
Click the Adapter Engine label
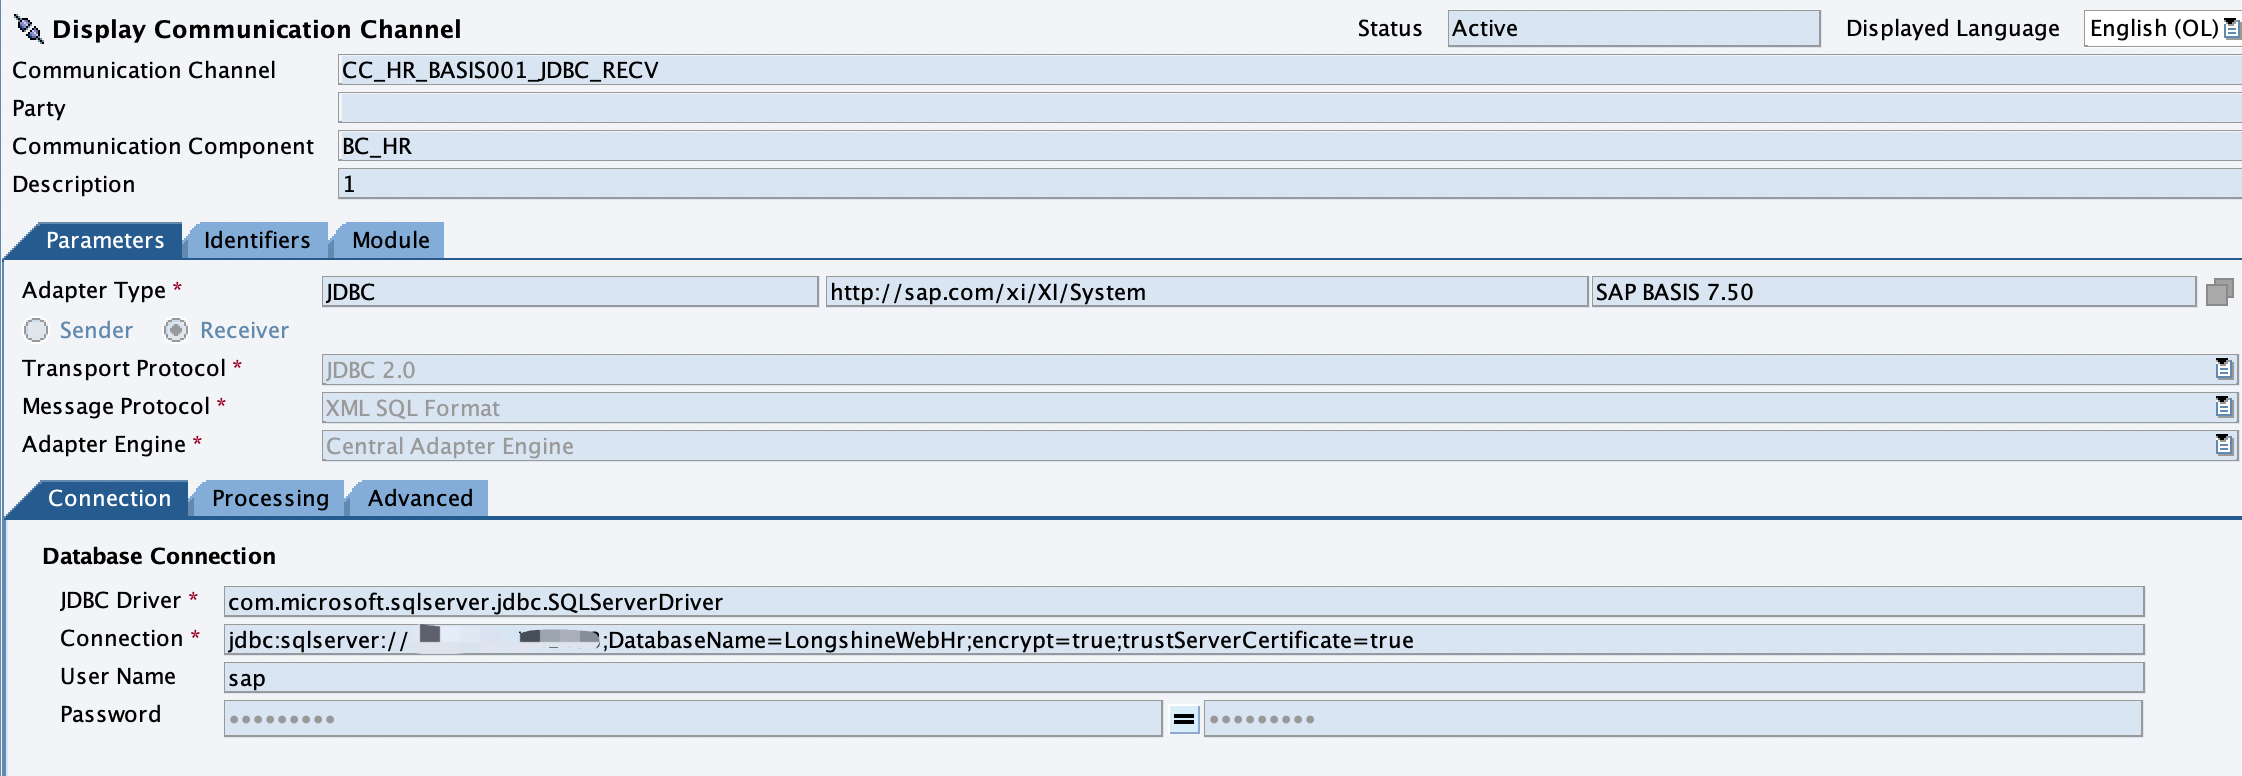tap(104, 444)
